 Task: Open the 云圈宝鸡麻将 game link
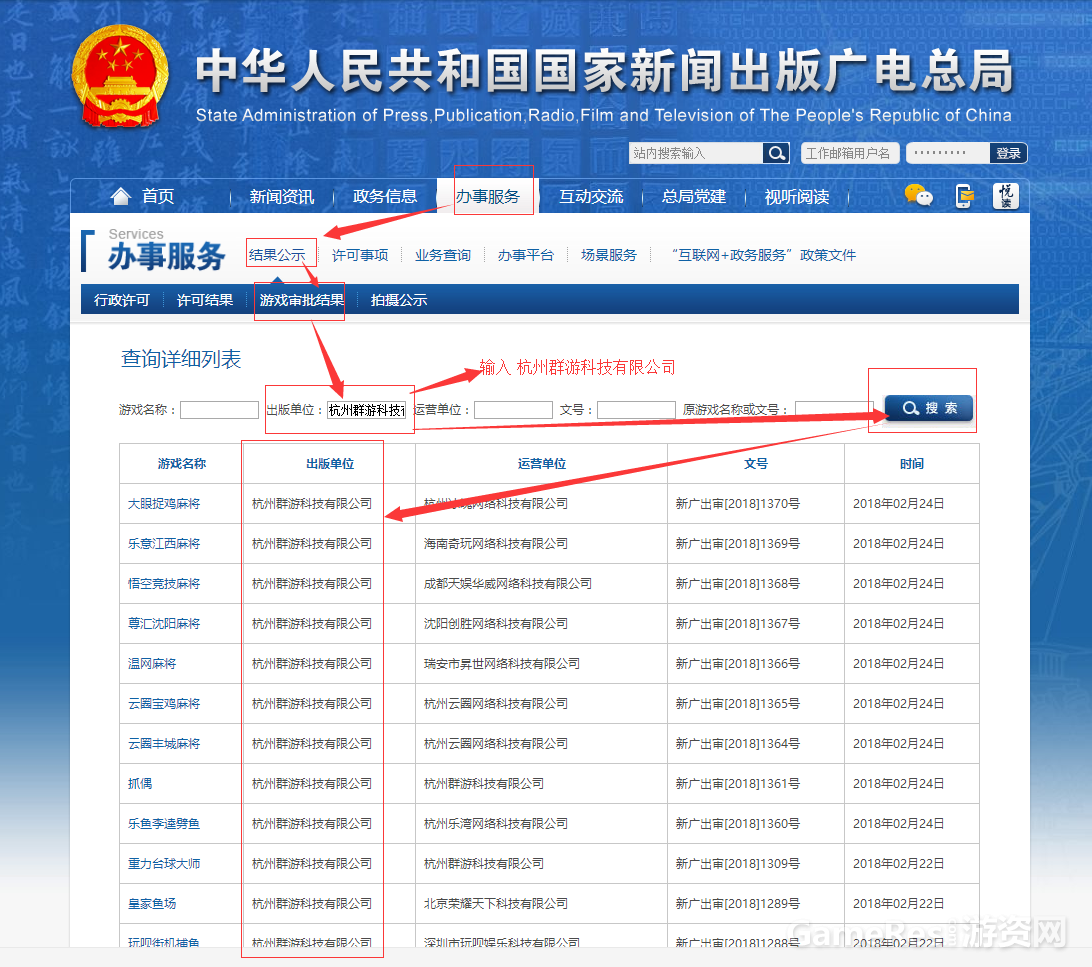tap(164, 704)
